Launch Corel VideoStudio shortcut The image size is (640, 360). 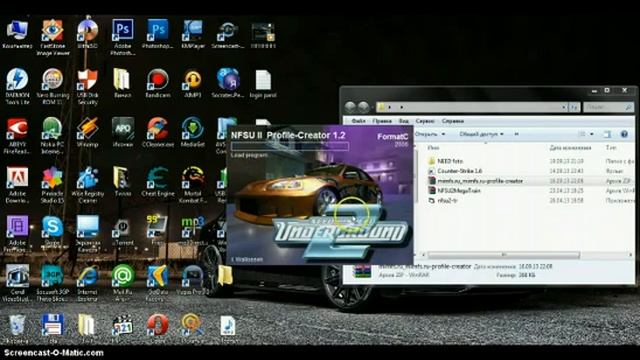tap(17, 283)
